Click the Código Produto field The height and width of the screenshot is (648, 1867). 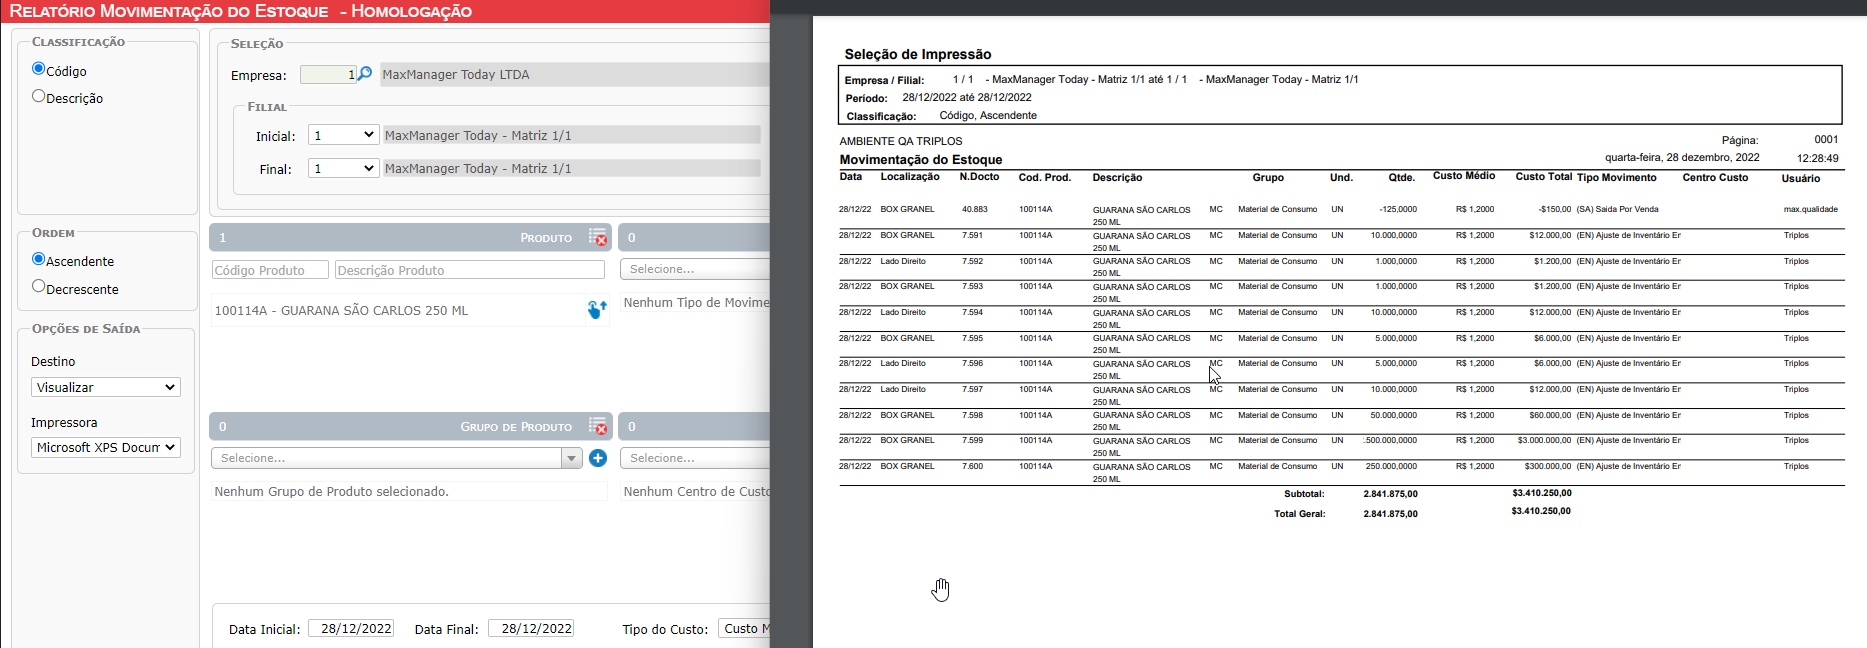[x=270, y=270]
